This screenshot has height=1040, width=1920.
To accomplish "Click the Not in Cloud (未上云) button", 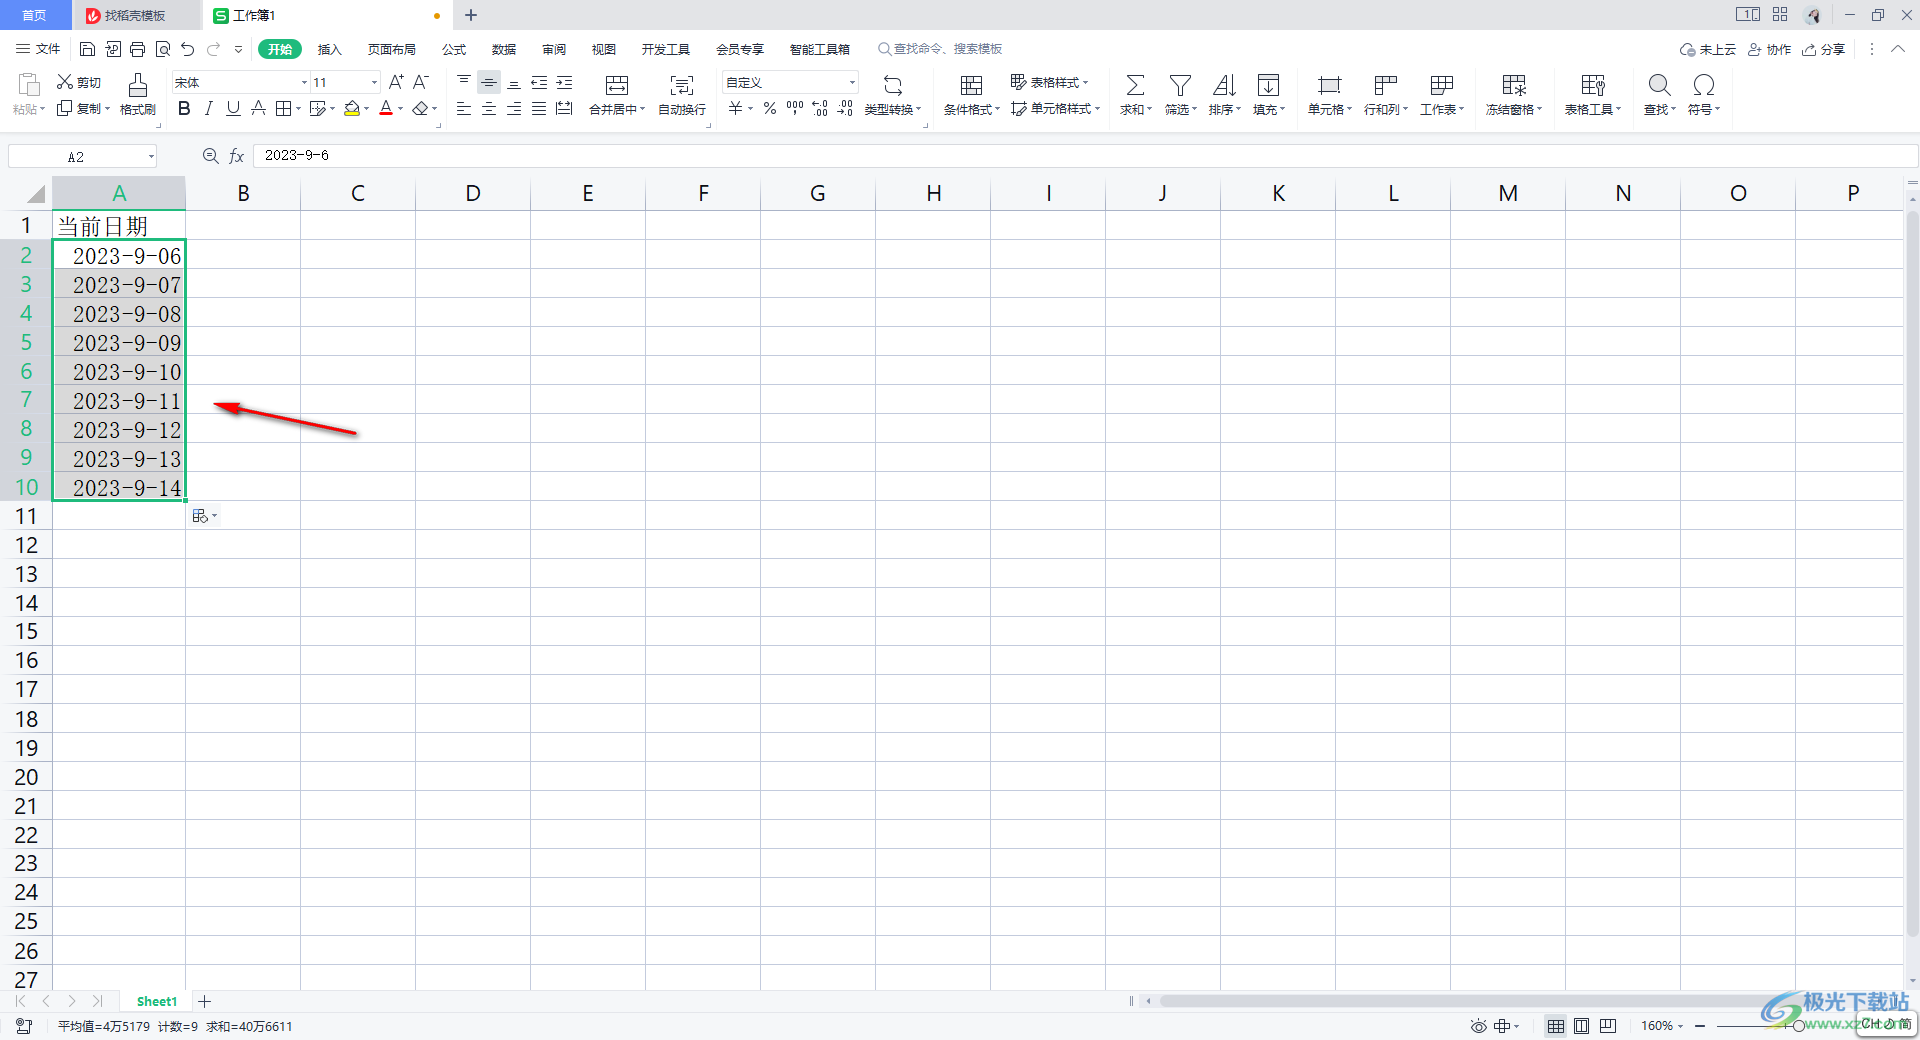I will pyautogui.click(x=1708, y=49).
